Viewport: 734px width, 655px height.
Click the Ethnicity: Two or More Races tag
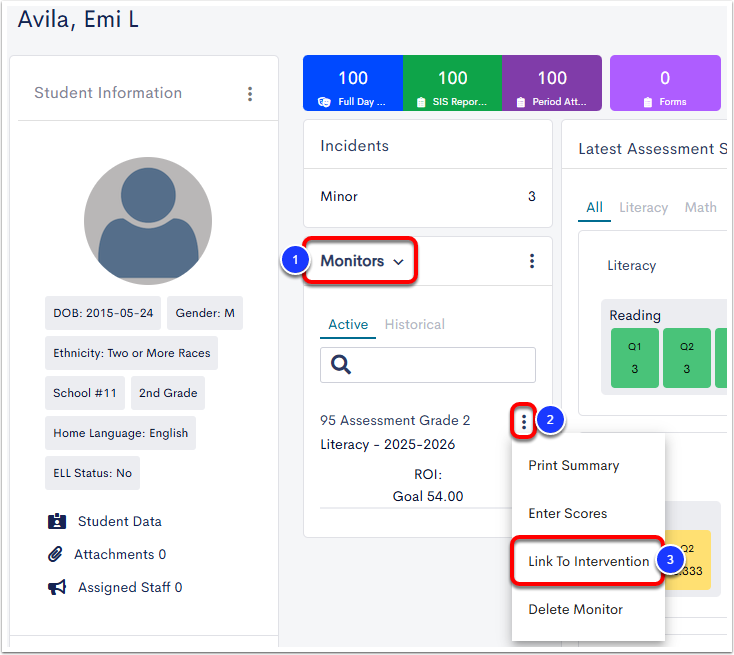(132, 353)
